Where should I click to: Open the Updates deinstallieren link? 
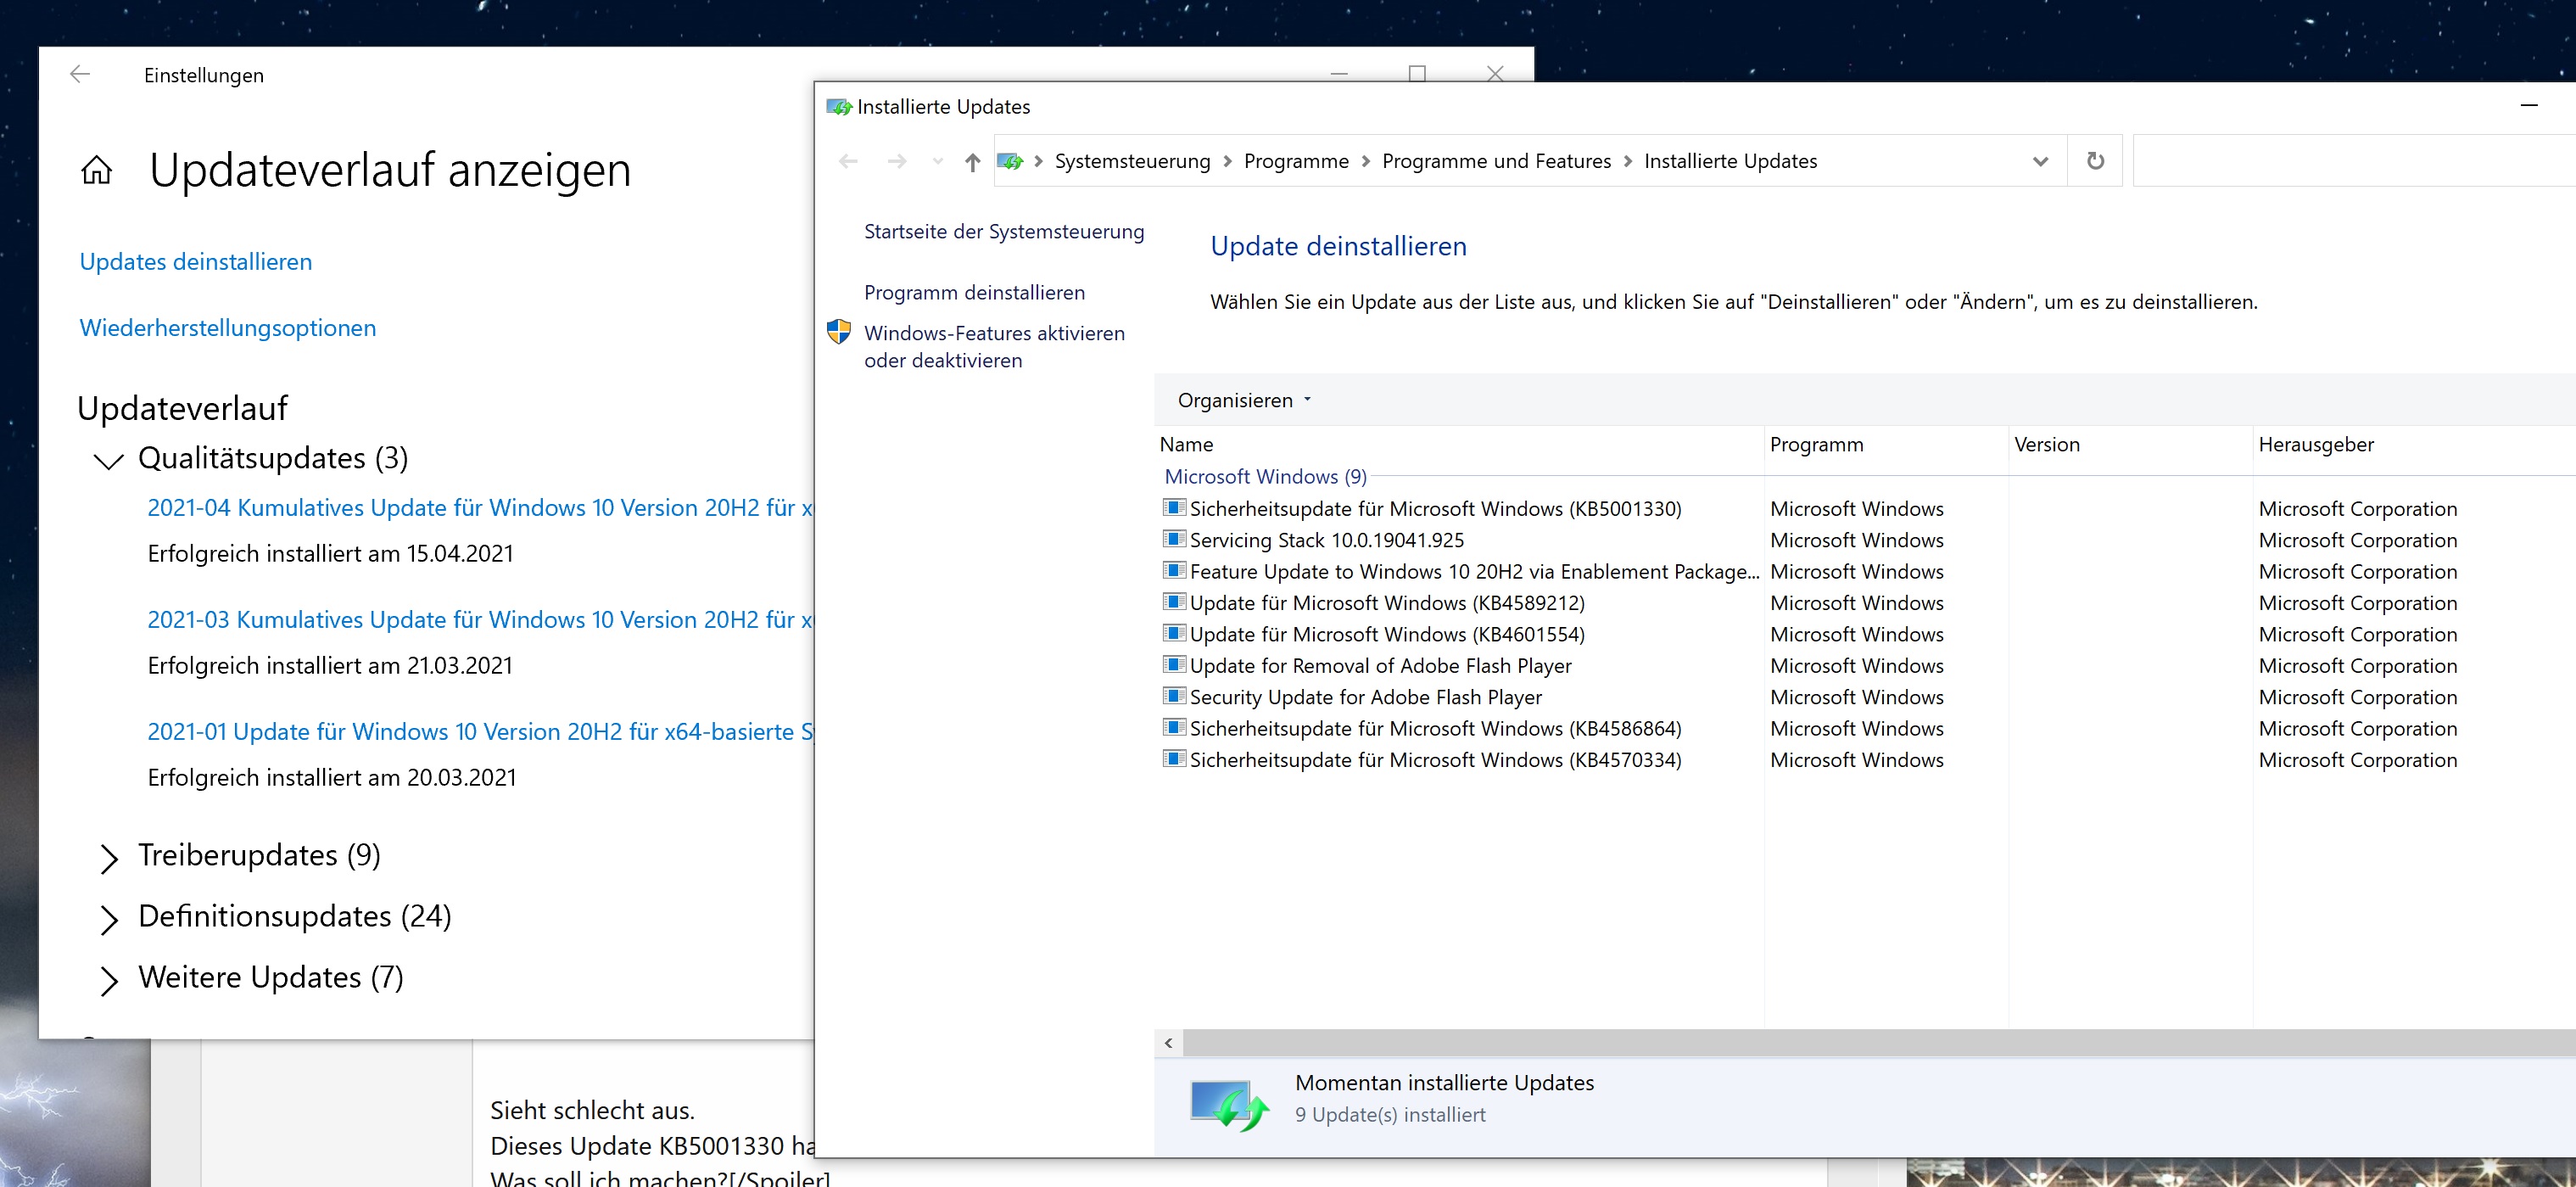pyautogui.click(x=196, y=262)
